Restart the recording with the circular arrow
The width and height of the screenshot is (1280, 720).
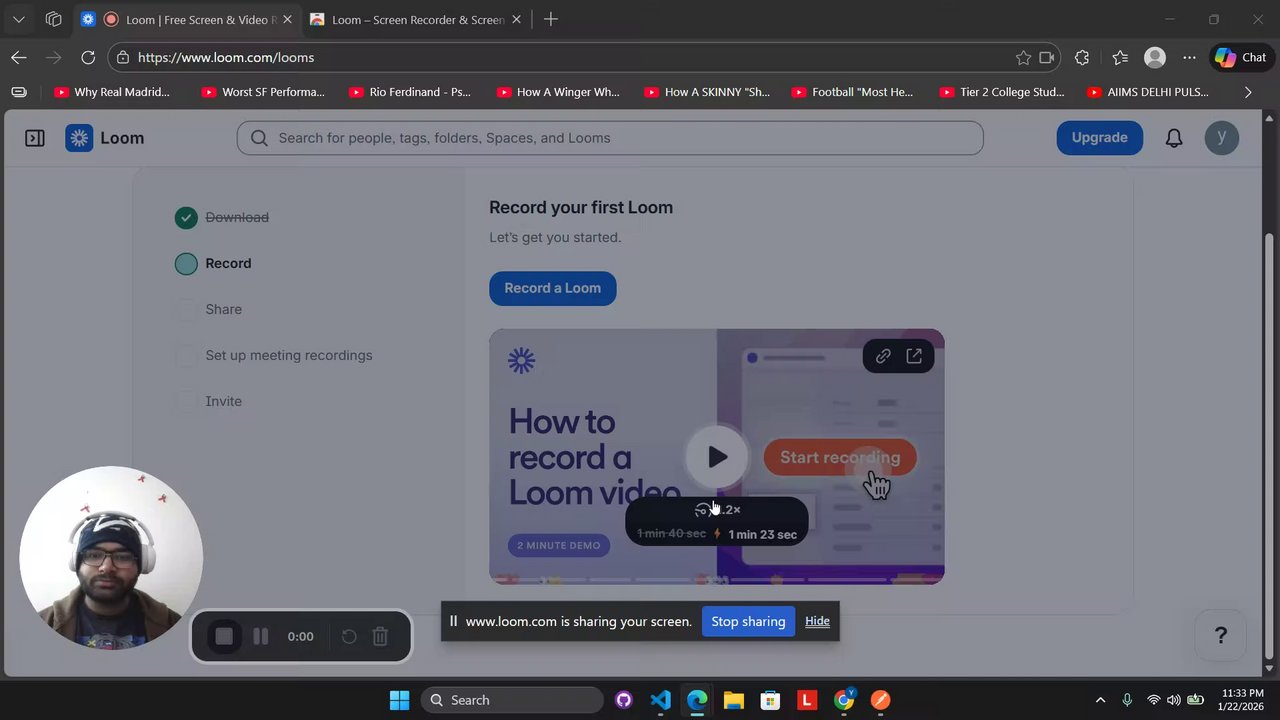coord(349,636)
